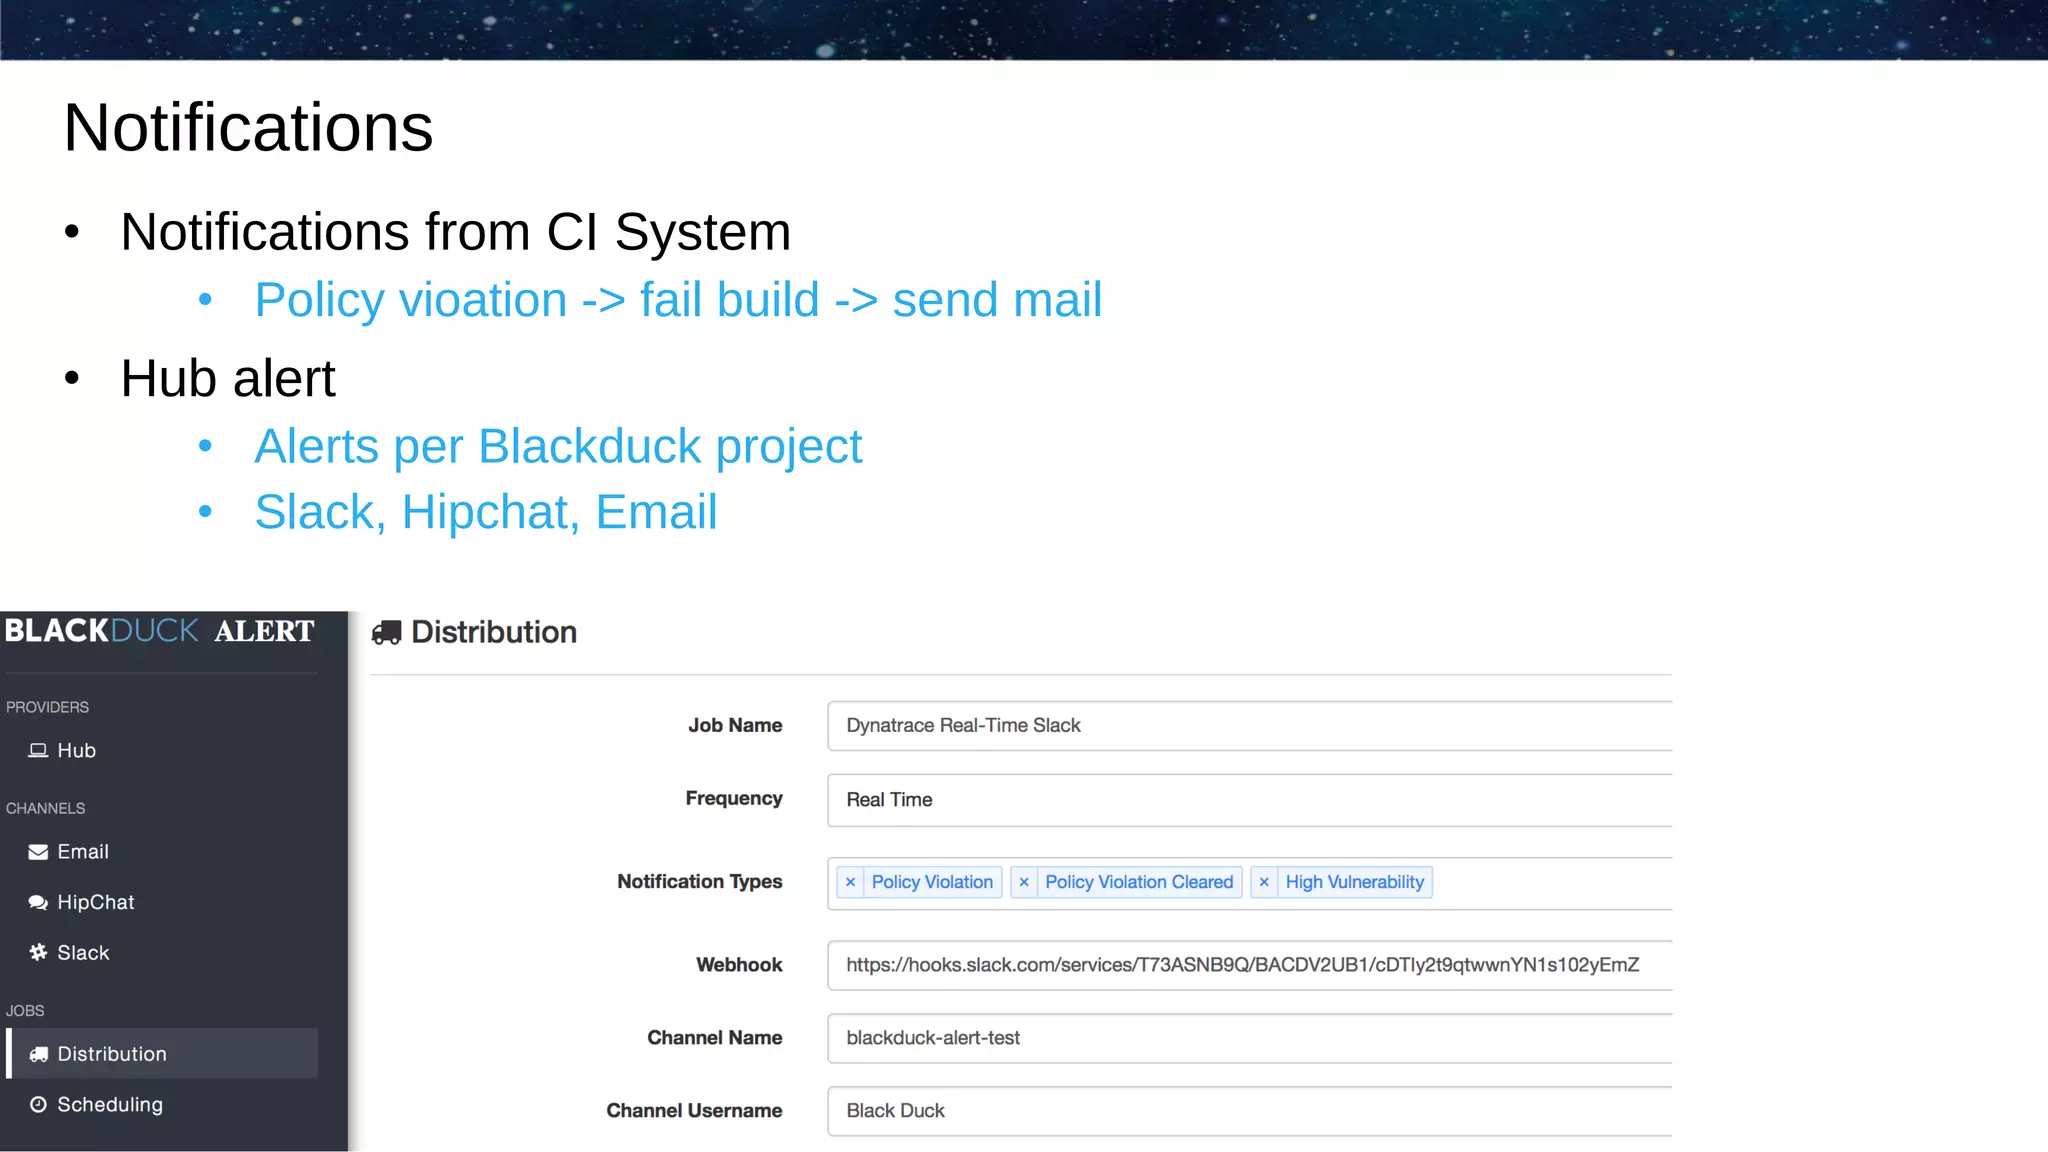Remove the High Vulnerability tag

click(x=1264, y=882)
